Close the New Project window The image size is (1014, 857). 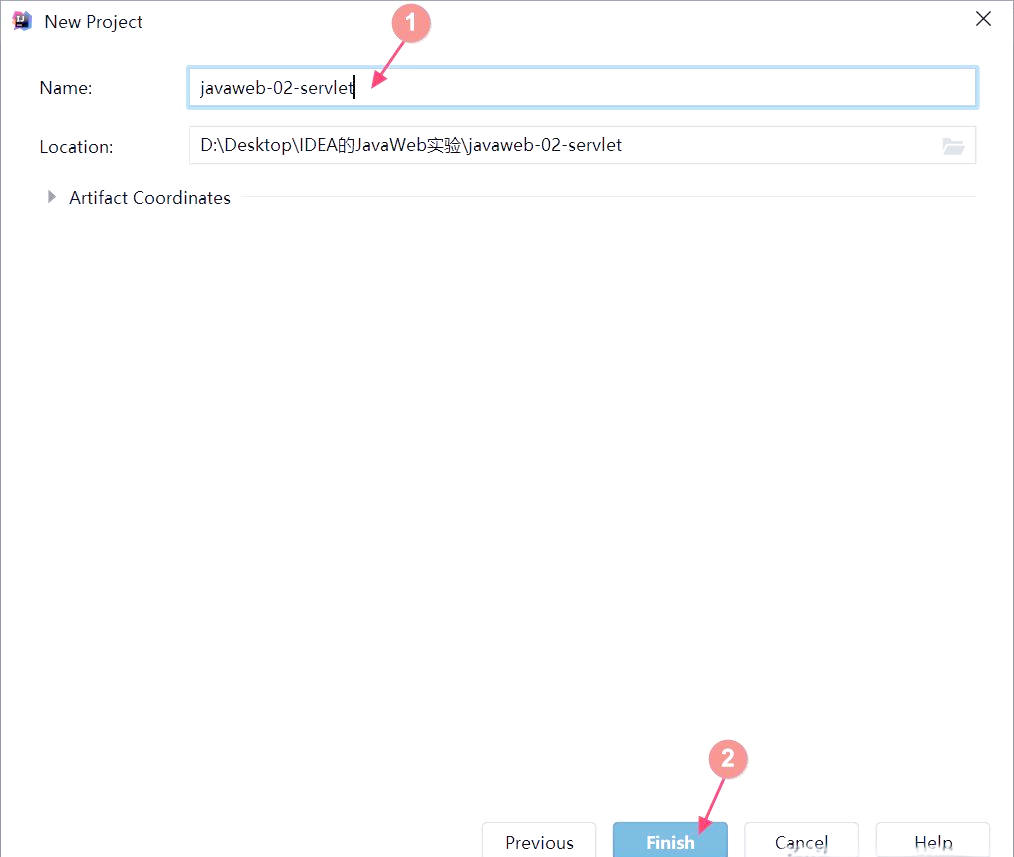coord(983,19)
